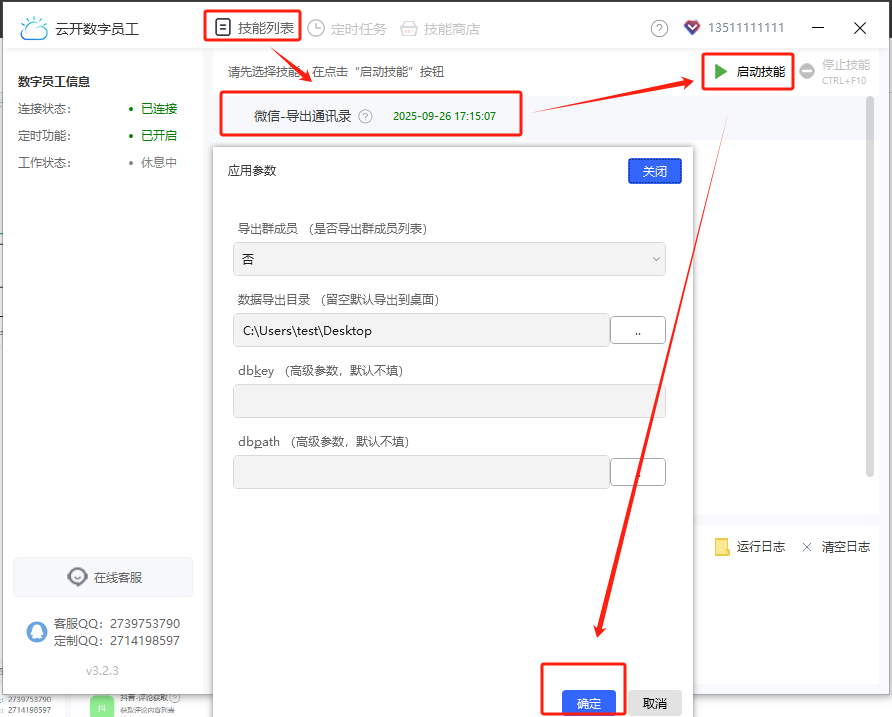This screenshot has height=717, width=892.
Task: Close the 应用参数 dialog with 关闭
Action: (654, 172)
